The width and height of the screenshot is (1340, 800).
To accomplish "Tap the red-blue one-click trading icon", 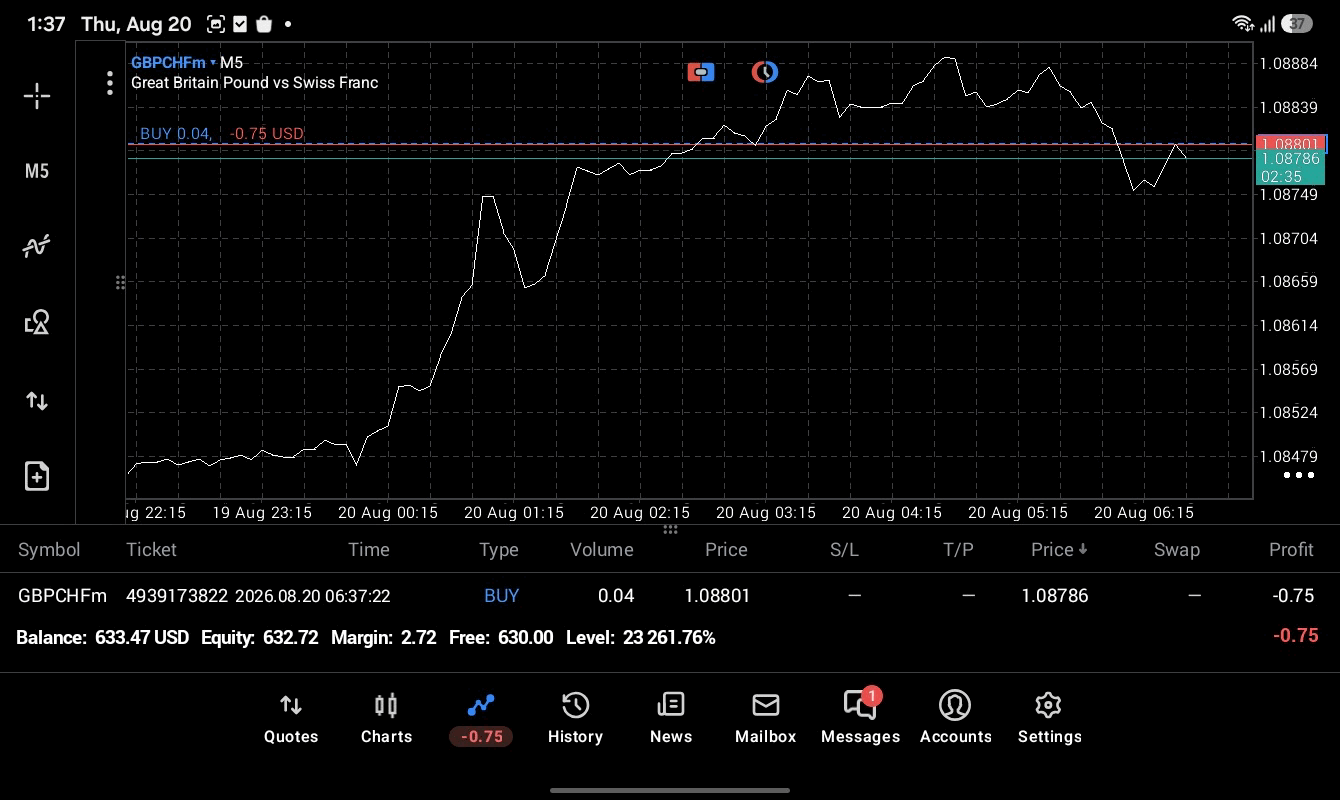I will [701, 72].
